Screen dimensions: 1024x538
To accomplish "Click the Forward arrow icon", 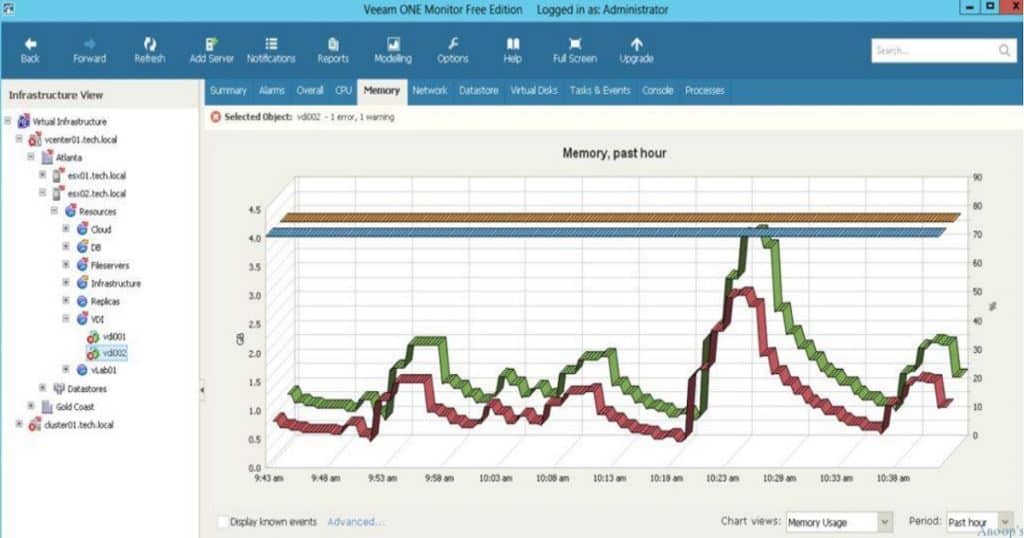I will tap(89, 44).
